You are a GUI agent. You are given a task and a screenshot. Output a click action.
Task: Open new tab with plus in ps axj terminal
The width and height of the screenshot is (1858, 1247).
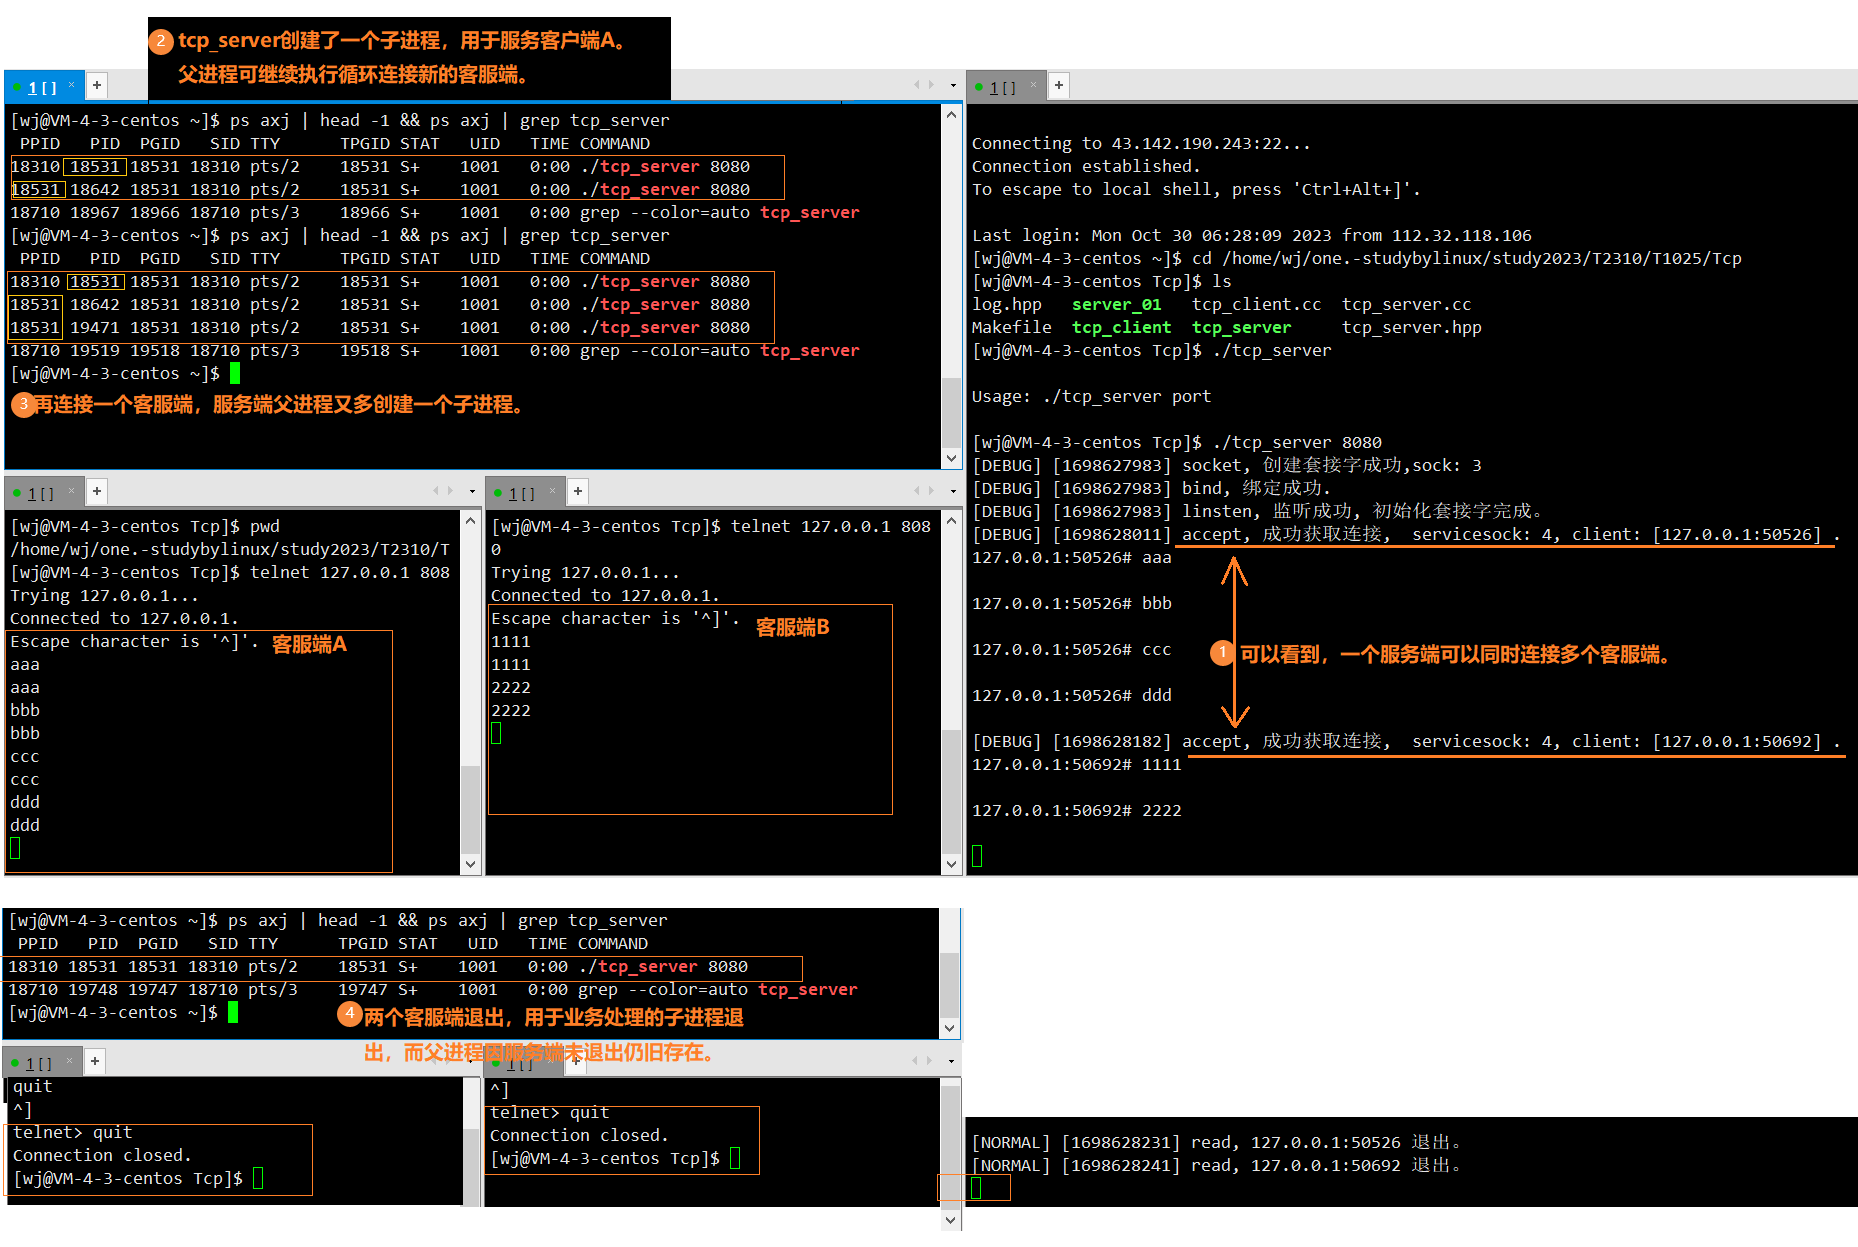click(x=97, y=86)
